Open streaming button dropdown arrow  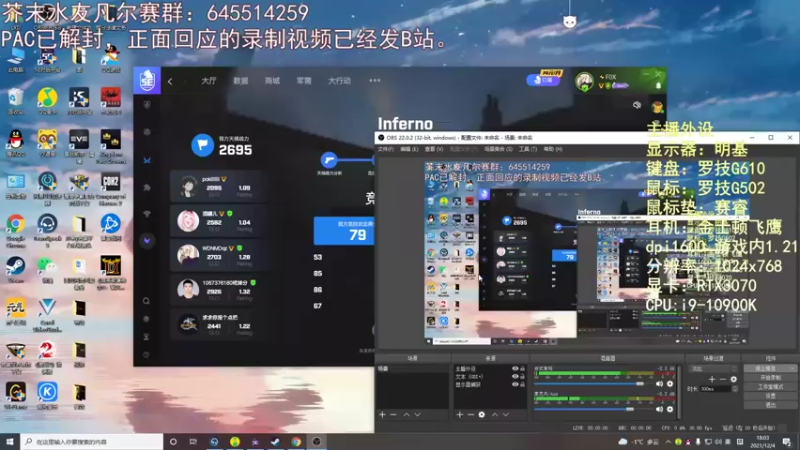(x=792, y=368)
